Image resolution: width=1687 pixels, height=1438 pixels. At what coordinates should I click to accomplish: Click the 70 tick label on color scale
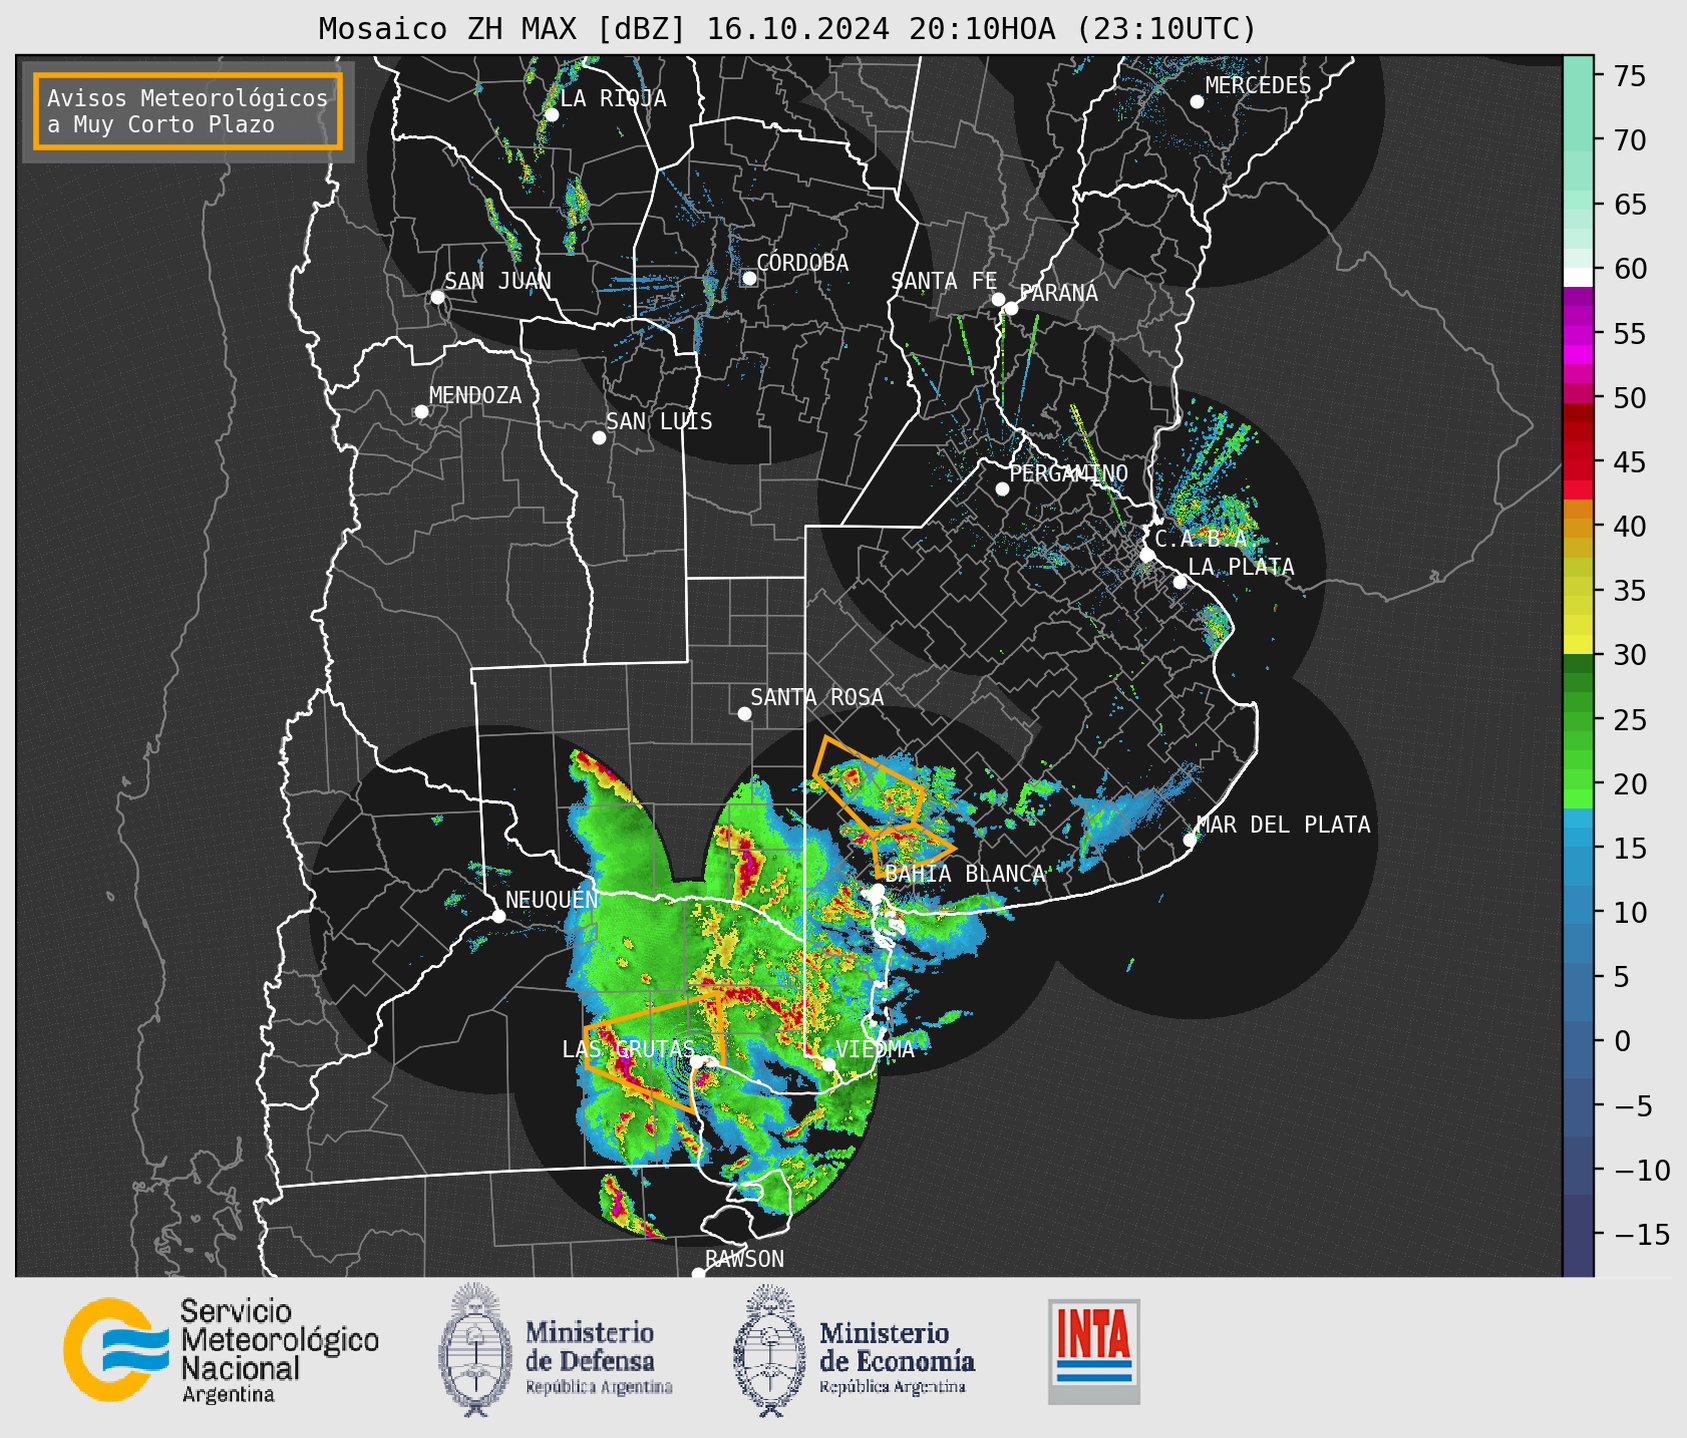pos(1630,141)
